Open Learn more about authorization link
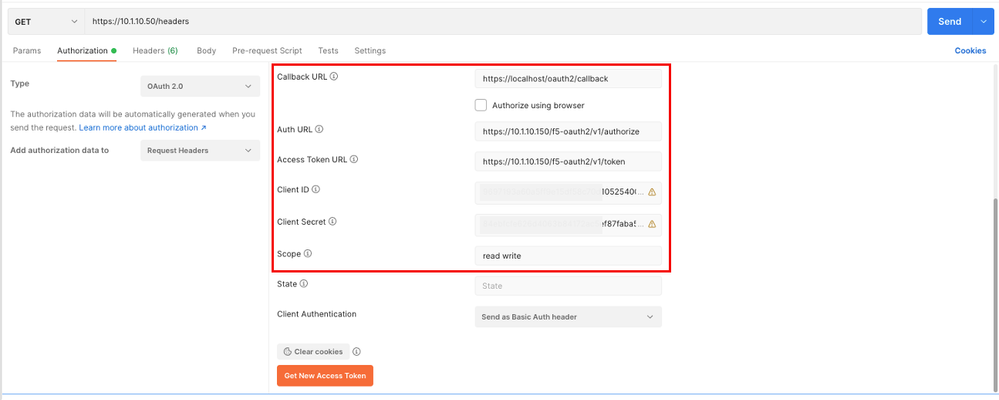This screenshot has height=400, width=999. click(x=143, y=128)
